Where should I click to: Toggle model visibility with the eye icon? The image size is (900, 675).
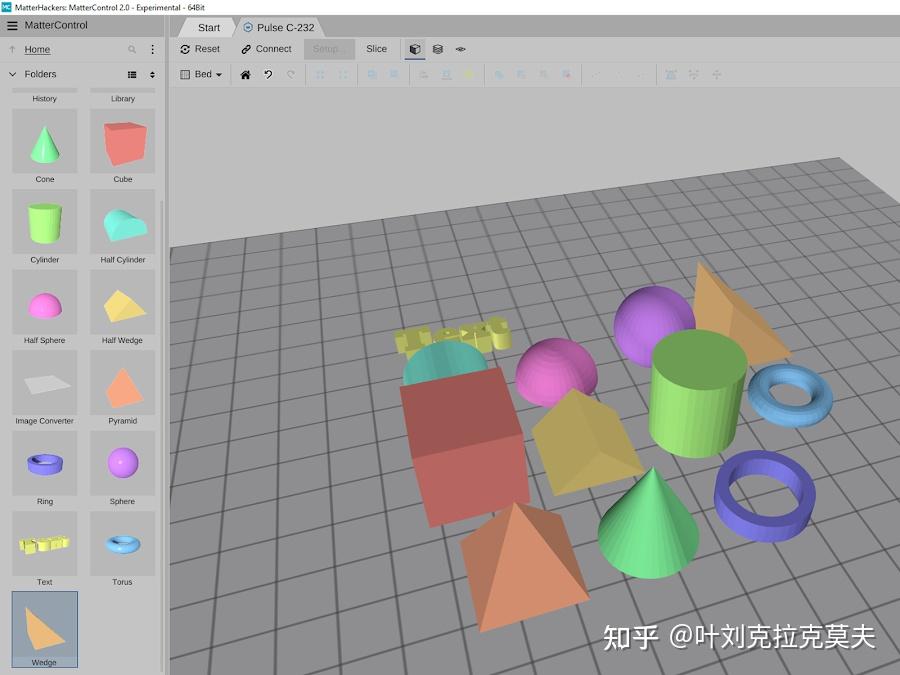[460, 48]
